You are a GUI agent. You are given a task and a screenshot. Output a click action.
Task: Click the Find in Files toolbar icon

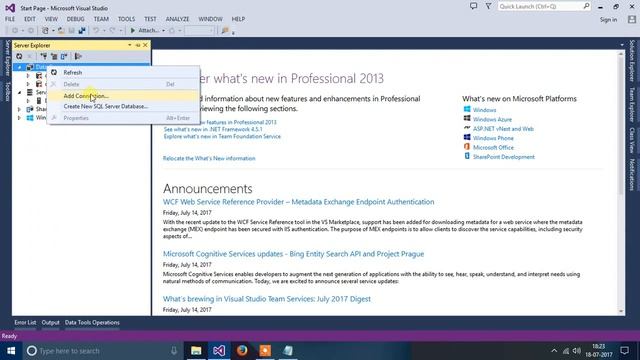click(x=225, y=31)
